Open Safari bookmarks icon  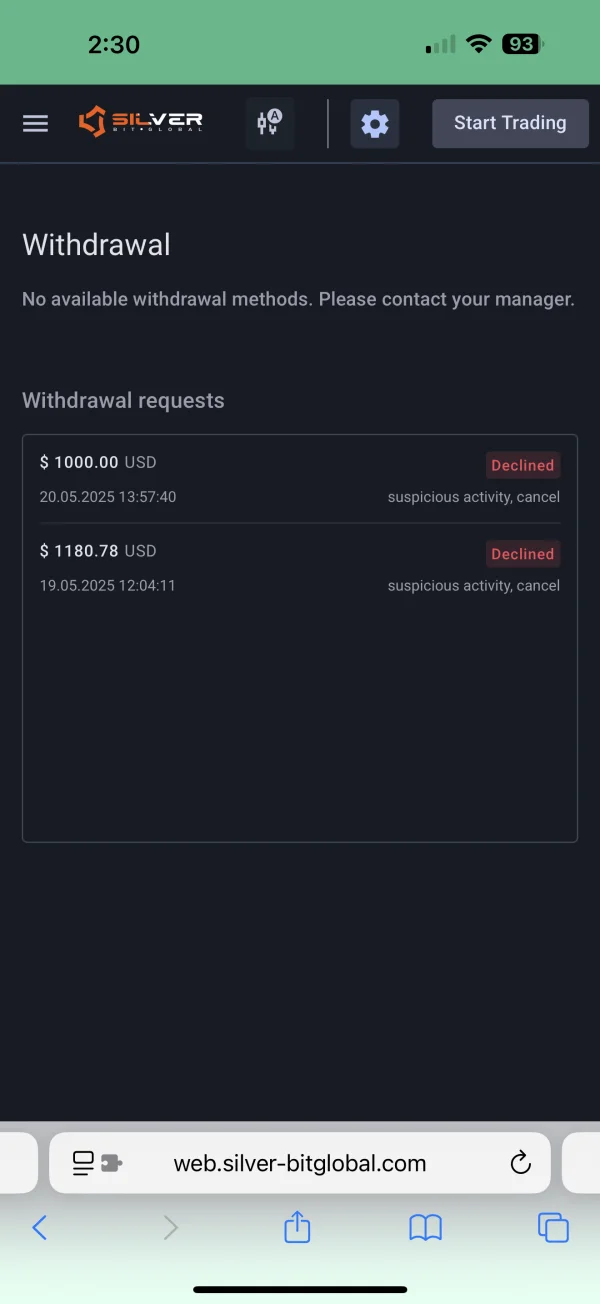(426, 1227)
